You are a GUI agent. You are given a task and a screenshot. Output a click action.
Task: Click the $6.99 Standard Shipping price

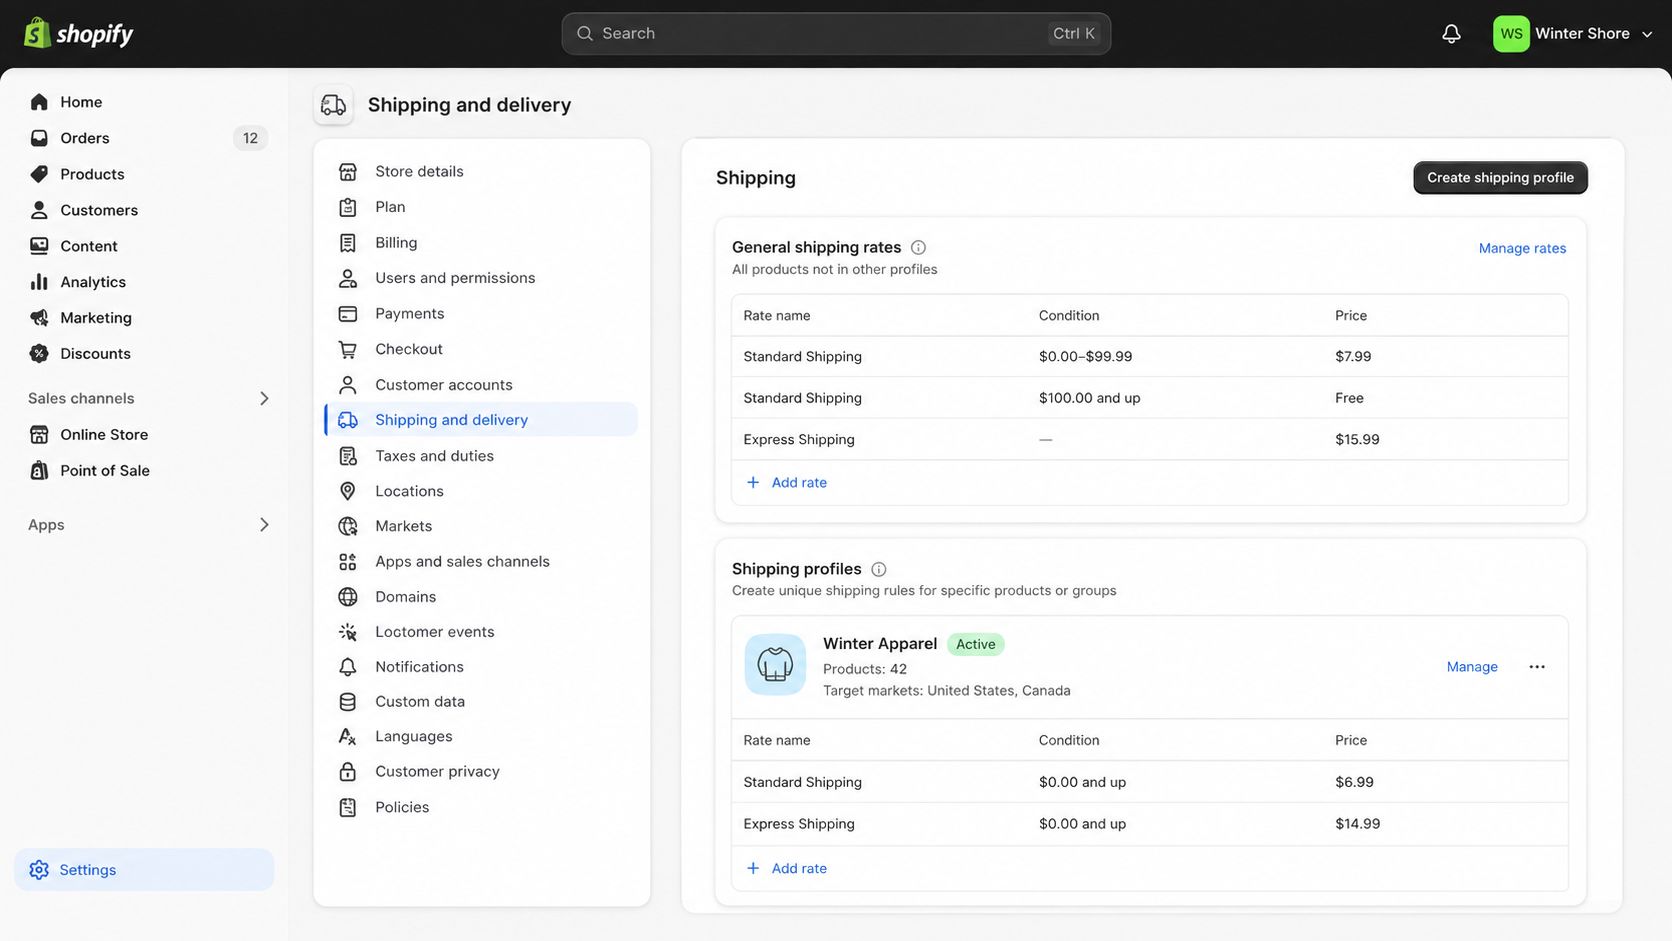tap(1354, 782)
